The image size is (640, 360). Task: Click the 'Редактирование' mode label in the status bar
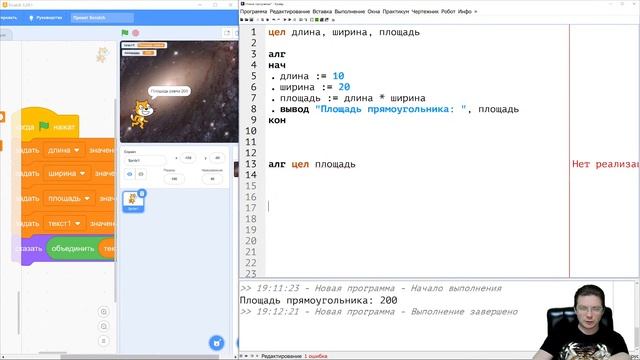coord(281,356)
